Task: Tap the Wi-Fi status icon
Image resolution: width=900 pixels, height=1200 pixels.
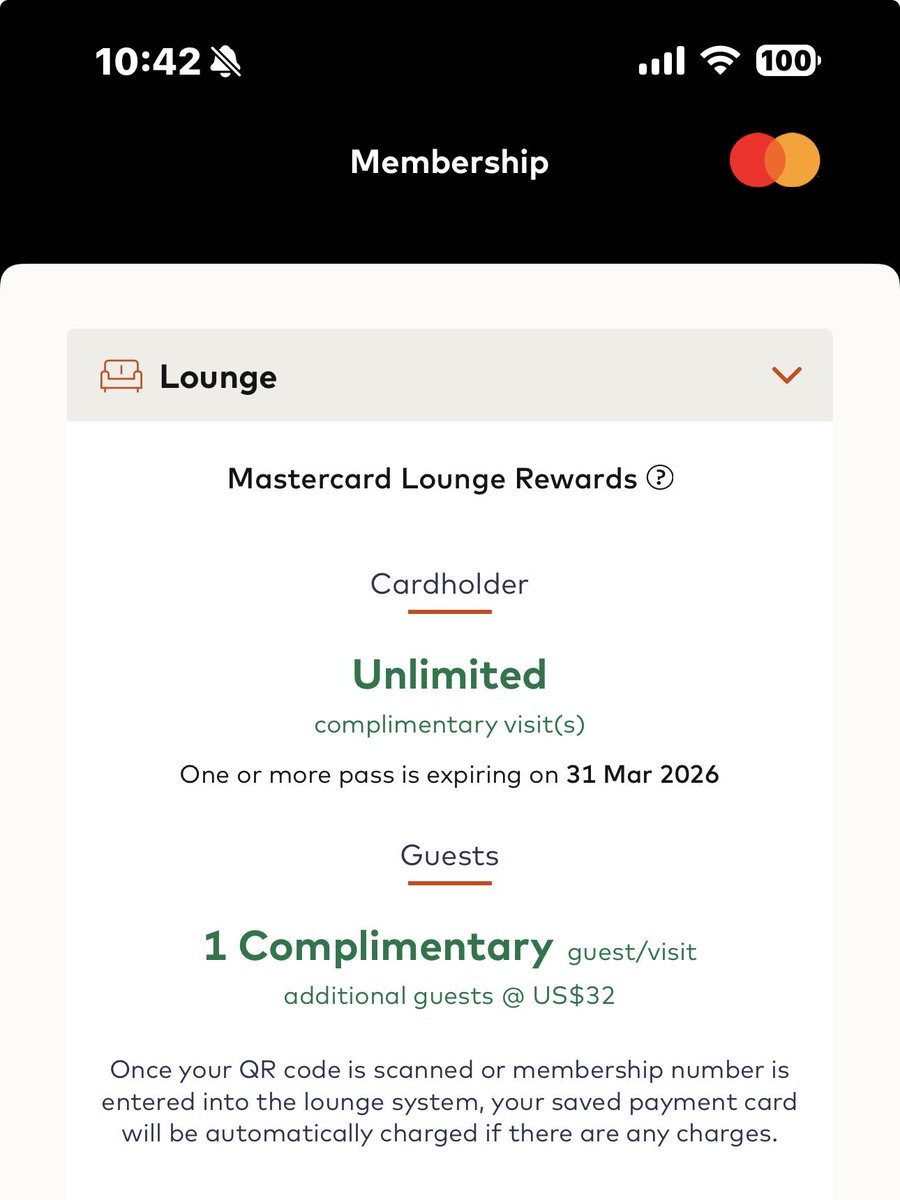Action: pos(719,62)
